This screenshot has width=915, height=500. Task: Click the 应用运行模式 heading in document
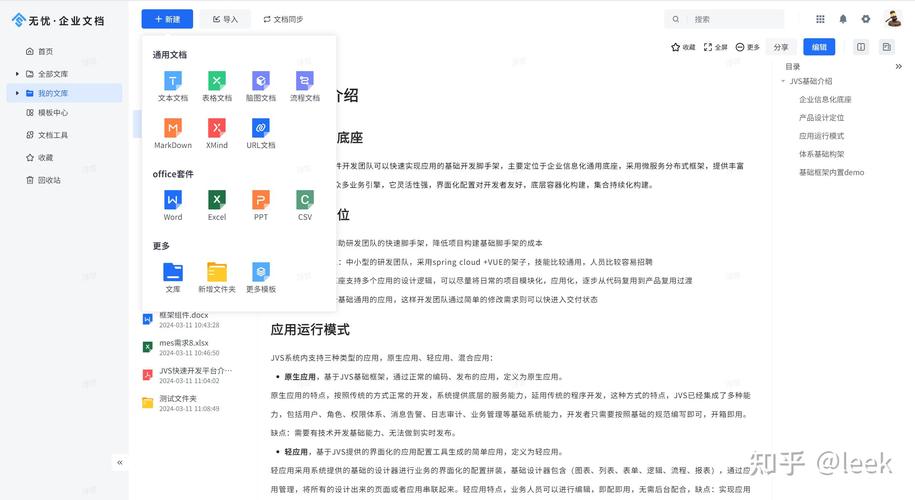pyautogui.click(x=310, y=330)
